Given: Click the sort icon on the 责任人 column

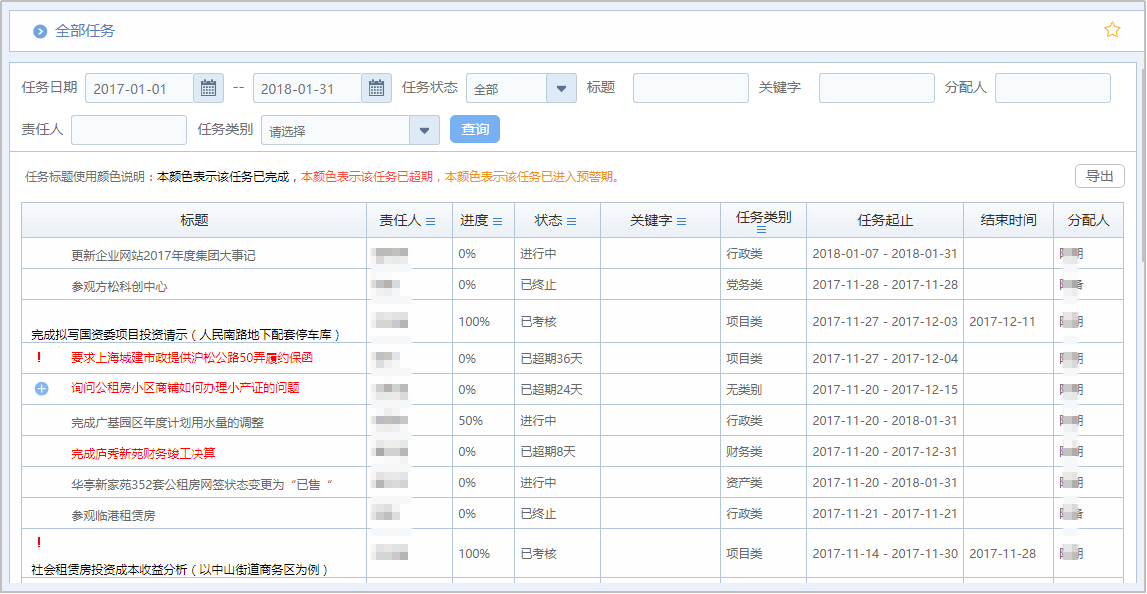Looking at the screenshot, I should [x=432, y=219].
